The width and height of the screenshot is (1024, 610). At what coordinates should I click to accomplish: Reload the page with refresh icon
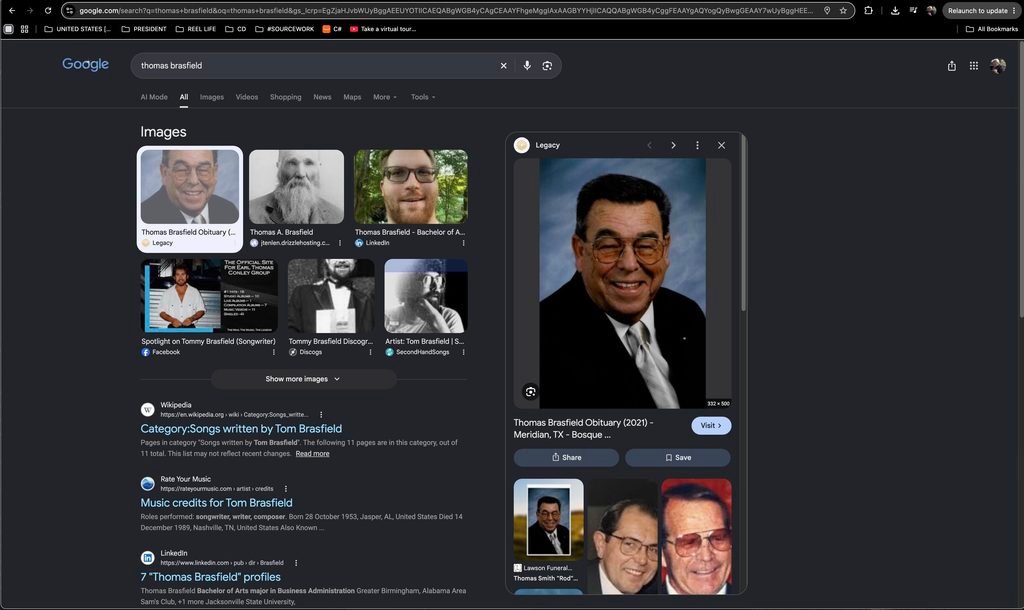tap(48, 10)
